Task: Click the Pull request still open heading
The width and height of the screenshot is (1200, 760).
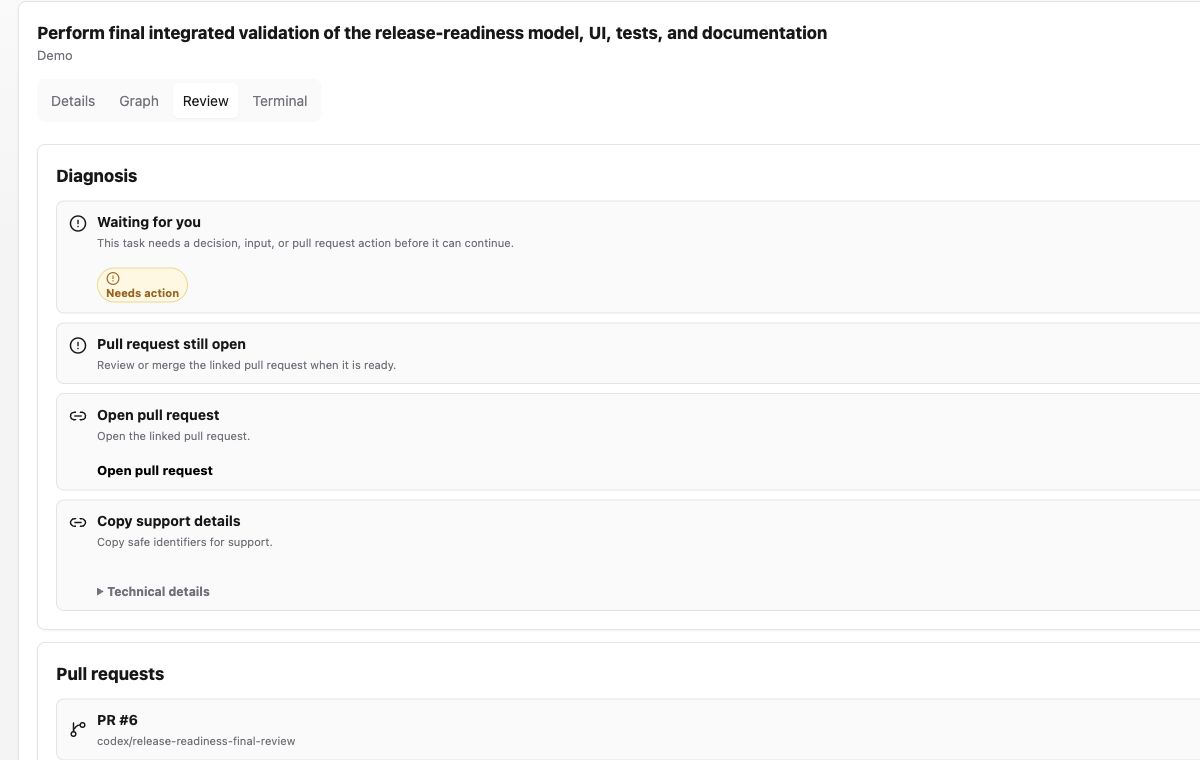Action: (171, 344)
